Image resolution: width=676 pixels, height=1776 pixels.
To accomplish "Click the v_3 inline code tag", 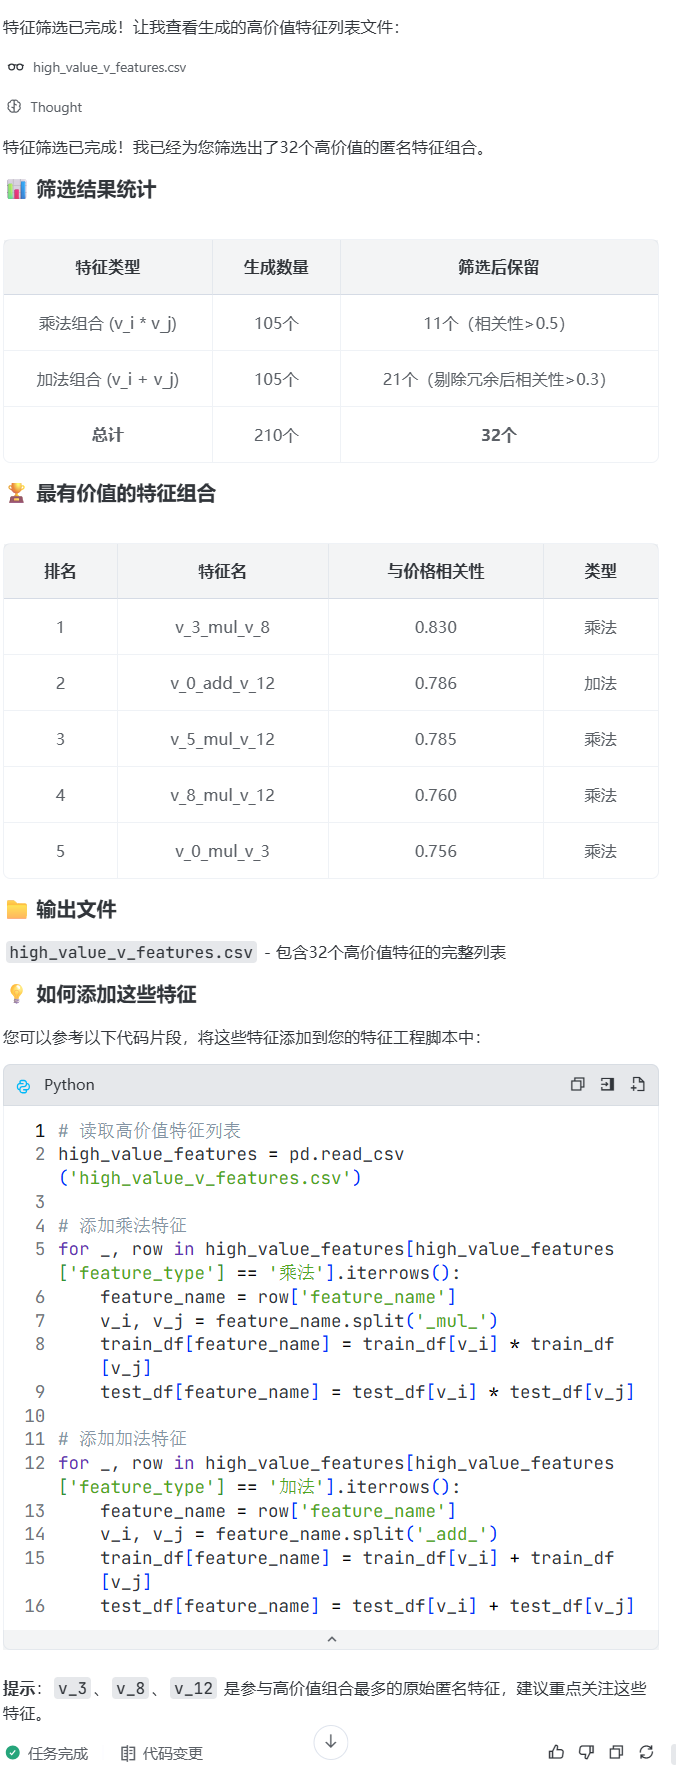I will tap(72, 1688).
